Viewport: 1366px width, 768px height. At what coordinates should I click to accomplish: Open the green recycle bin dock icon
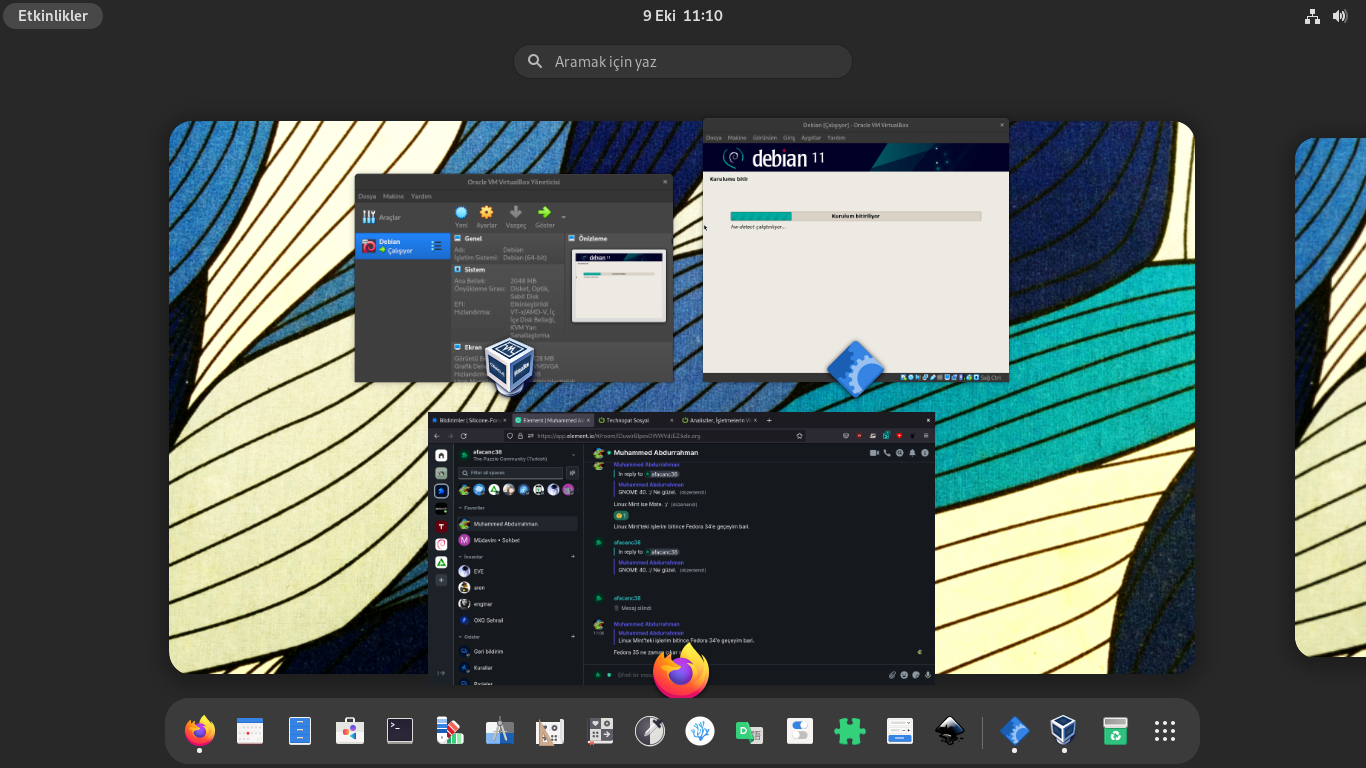click(1115, 731)
